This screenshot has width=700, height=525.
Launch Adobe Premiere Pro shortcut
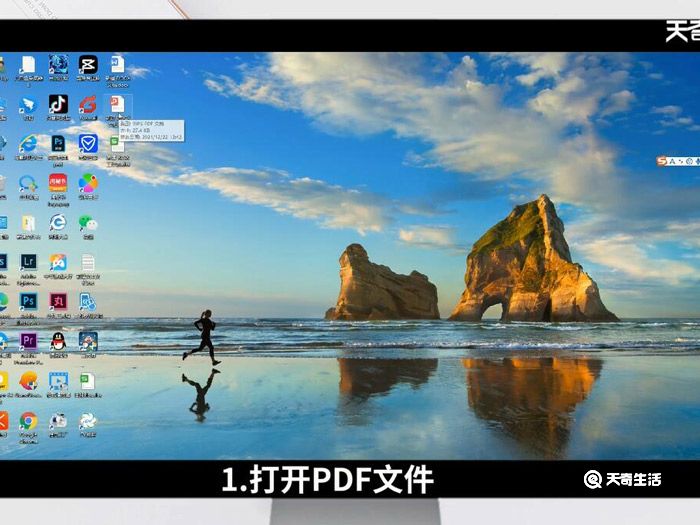pos(29,342)
